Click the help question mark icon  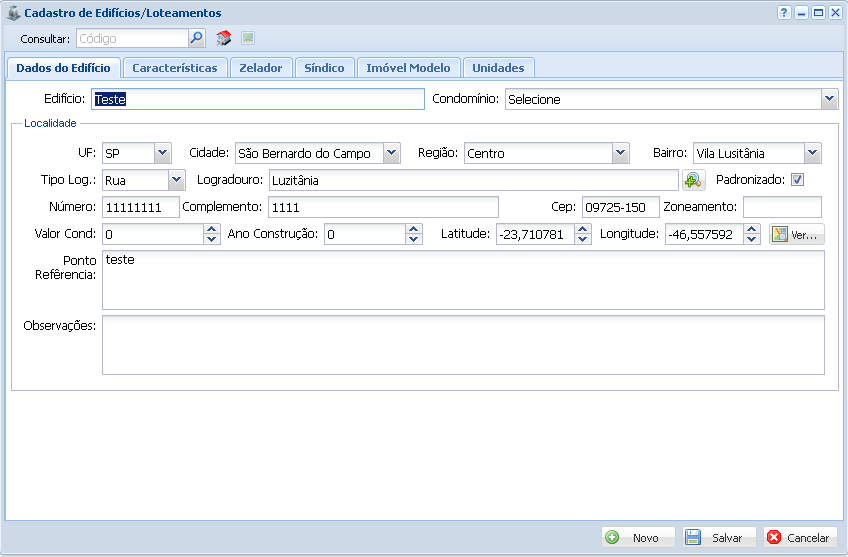coord(784,12)
